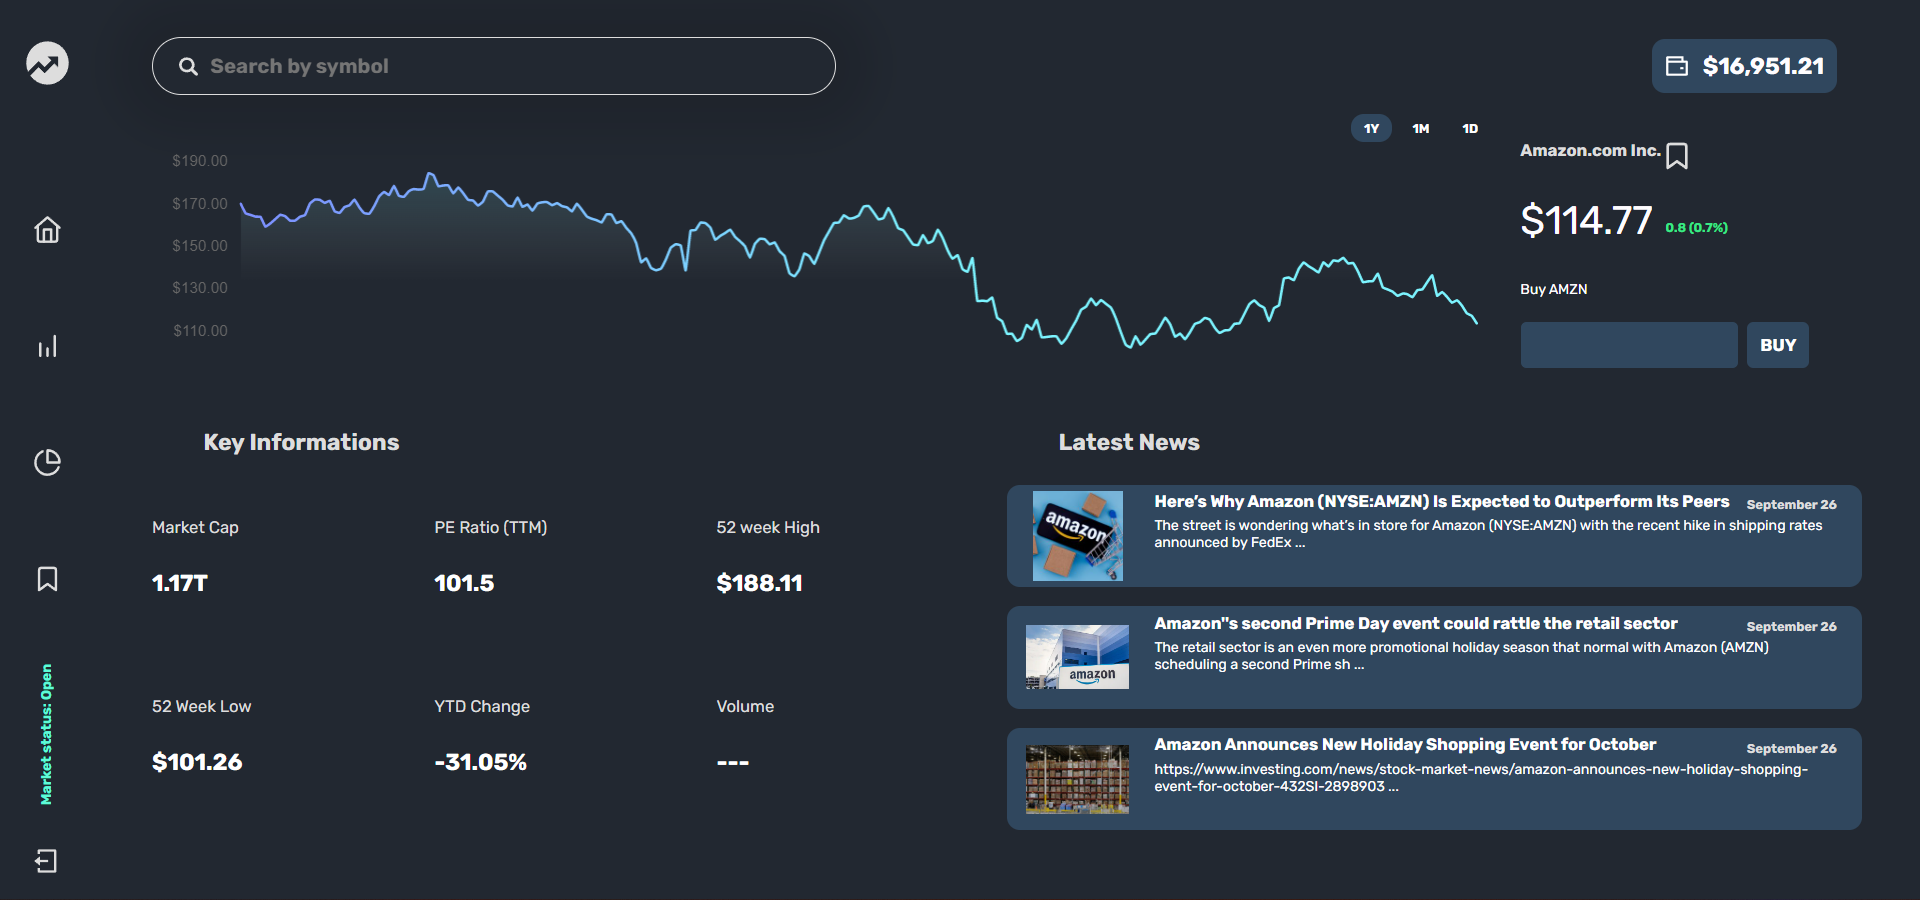The height and width of the screenshot is (900, 1920).
Task: Click YTD Change value -31.05%
Action: [x=481, y=762]
